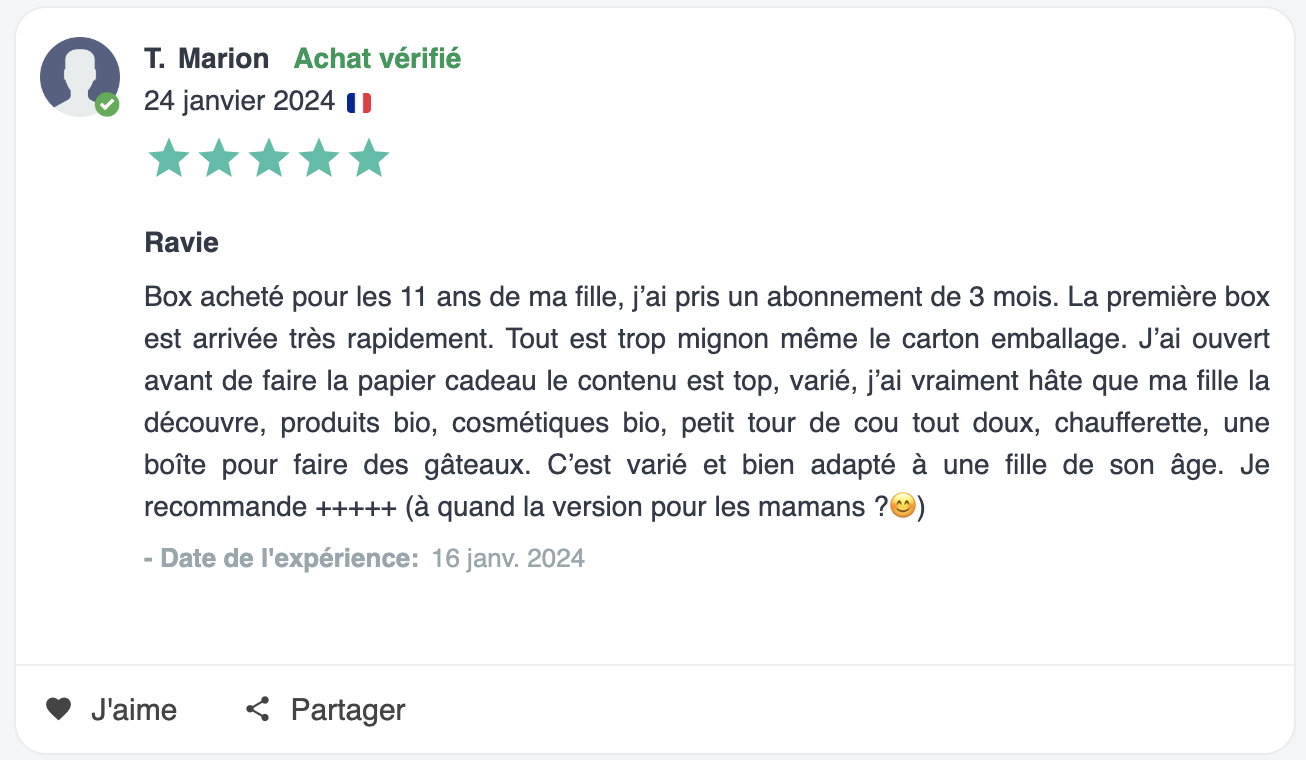Screen dimensions: 1306x760
Task: Like the review with J'aime
Action: [x=111, y=710]
